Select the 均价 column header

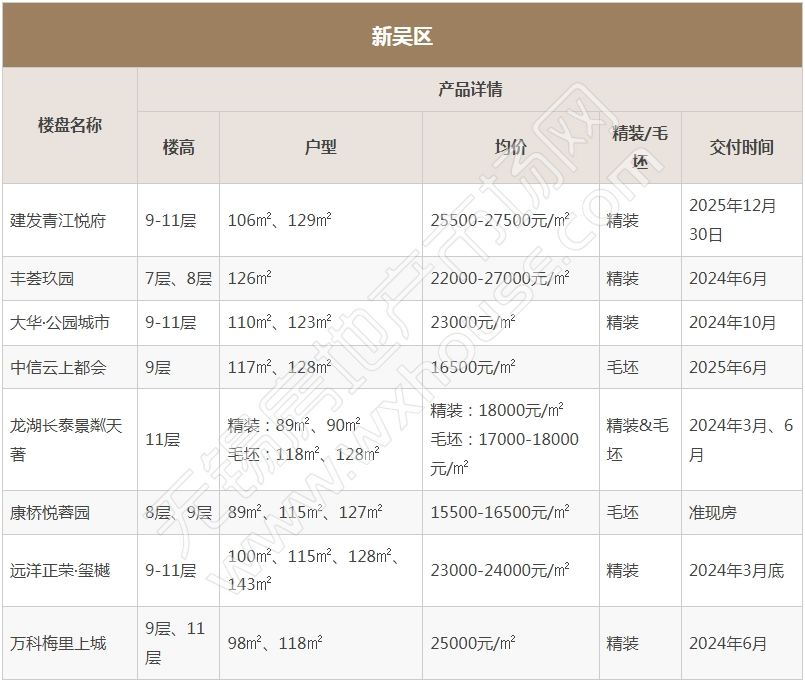(x=510, y=147)
